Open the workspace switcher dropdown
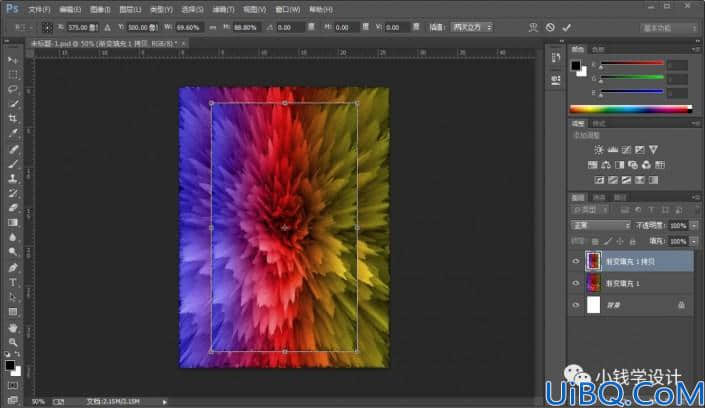 669,28
